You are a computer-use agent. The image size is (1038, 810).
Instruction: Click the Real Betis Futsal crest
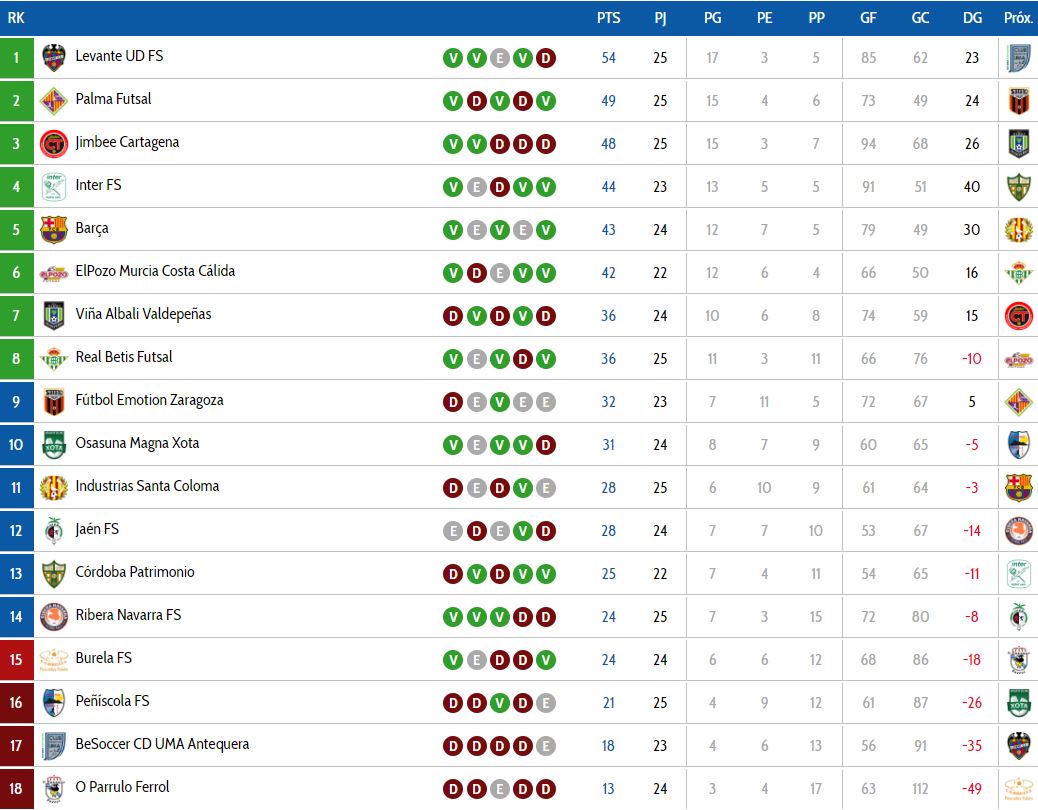tap(54, 359)
